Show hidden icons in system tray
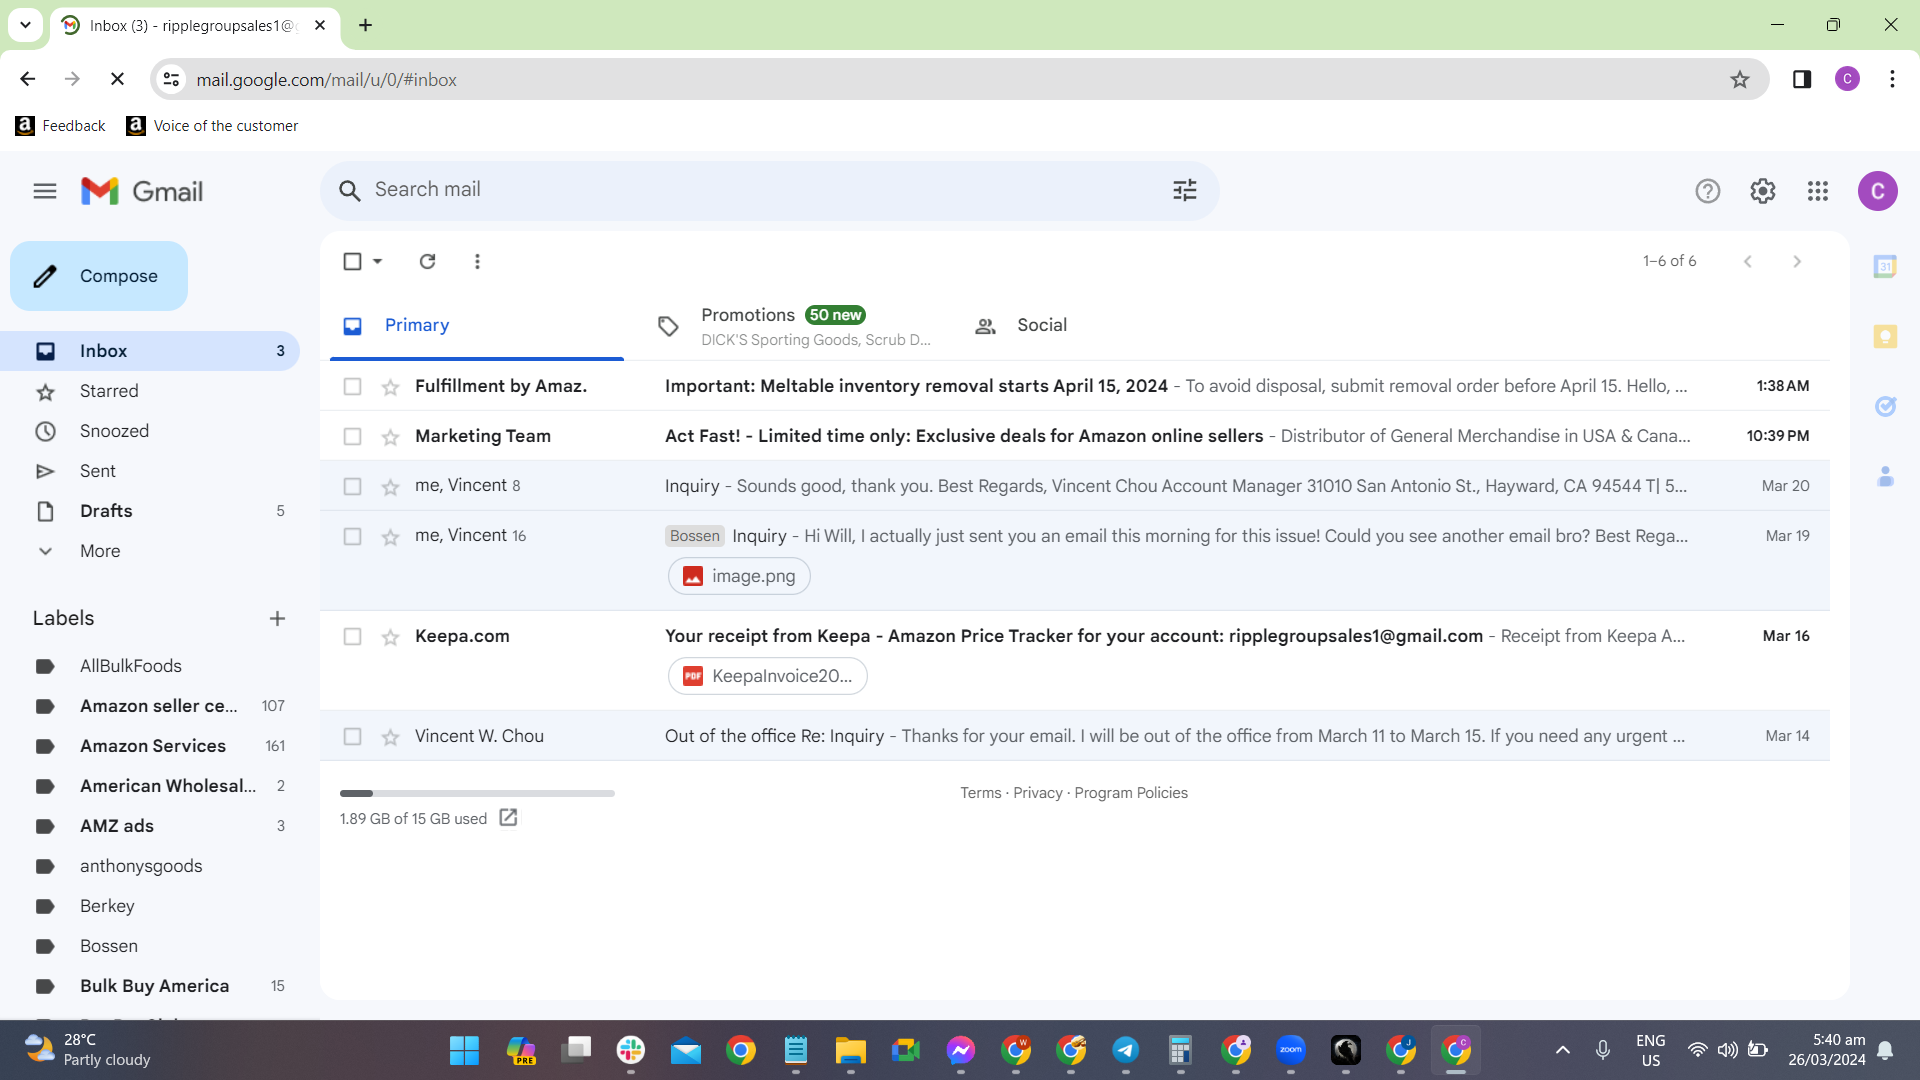Screen dimensions: 1920x1080 tap(1563, 1050)
